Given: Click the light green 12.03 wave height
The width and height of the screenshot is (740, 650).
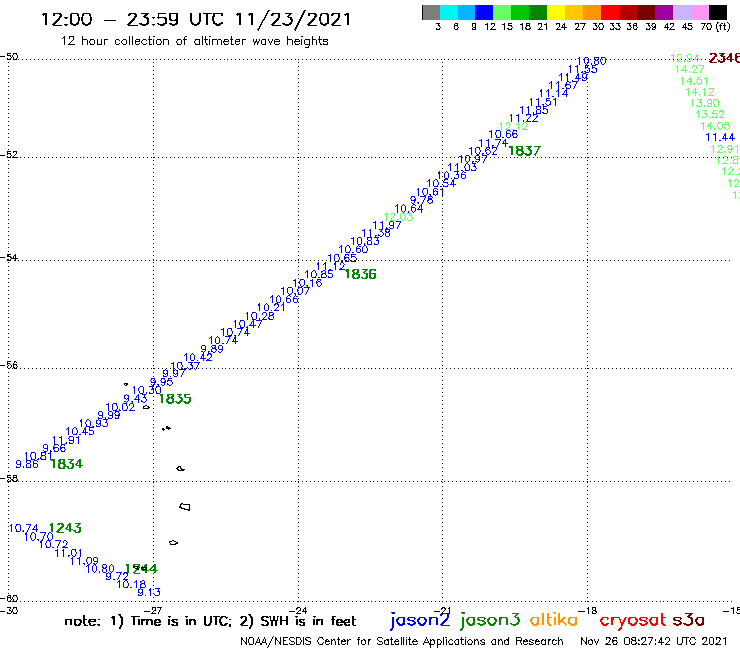Looking at the screenshot, I should click(x=398, y=217).
